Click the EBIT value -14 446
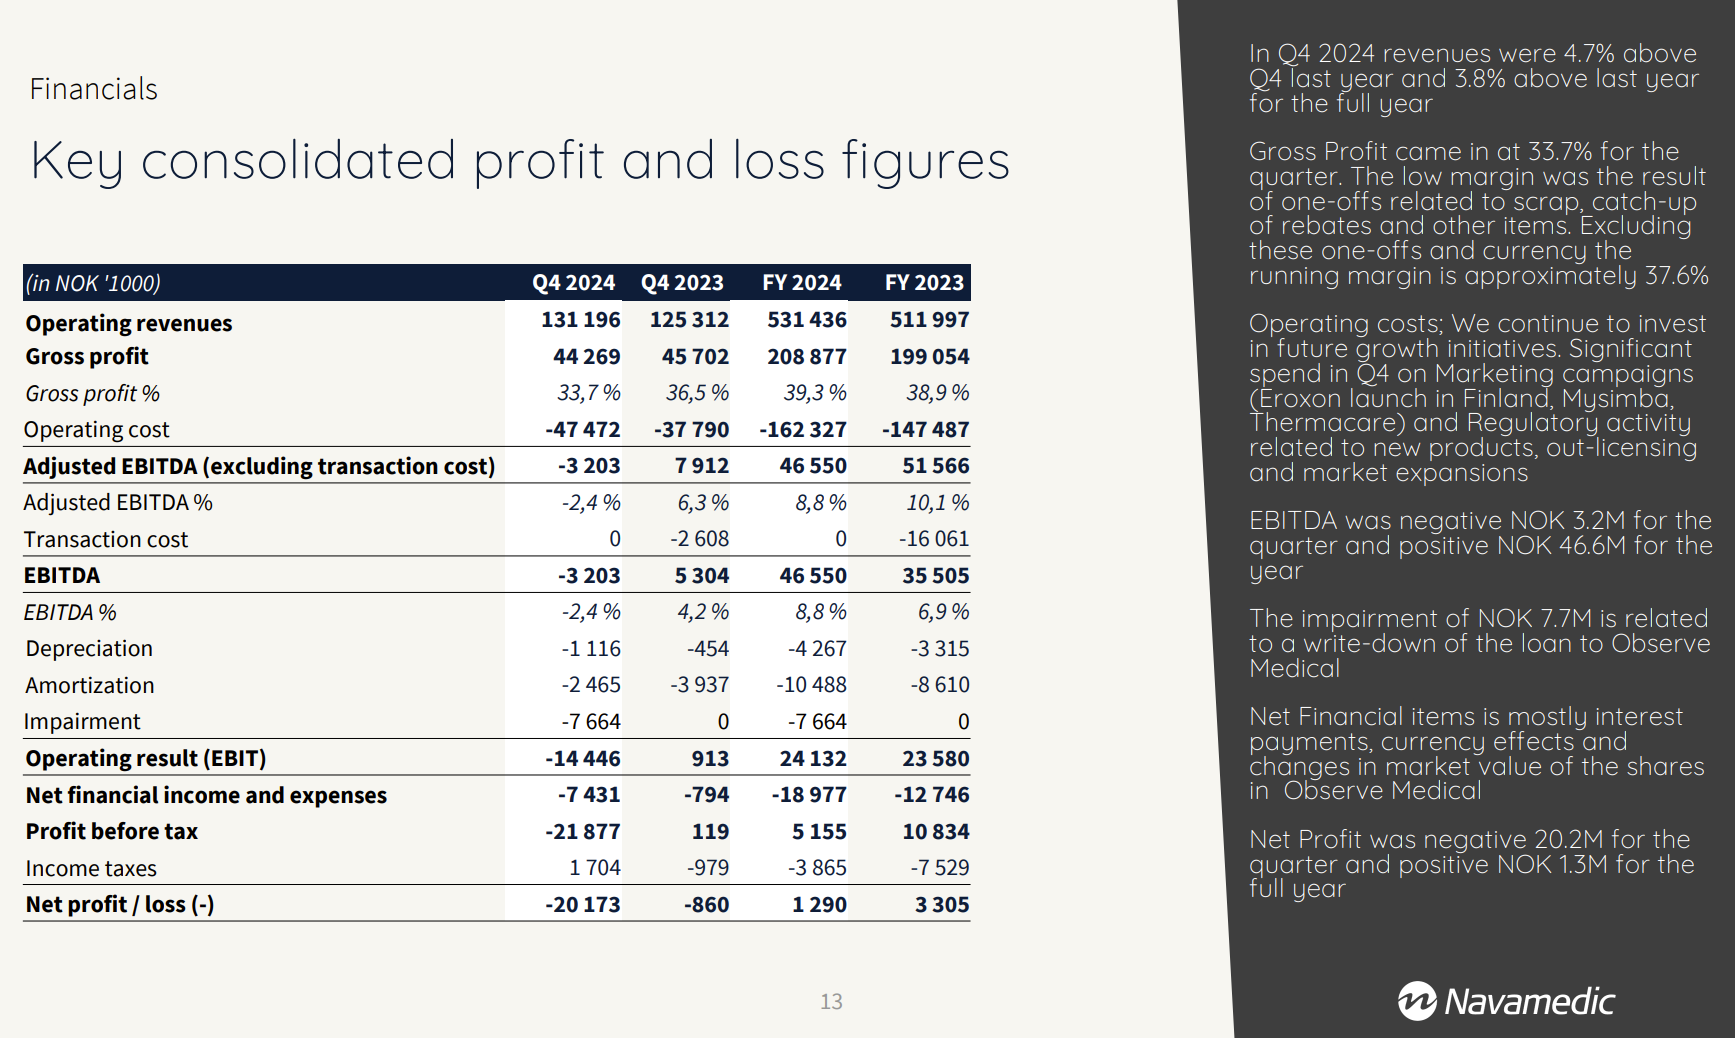Viewport: 1735px width, 1038px height. [583, 759]
